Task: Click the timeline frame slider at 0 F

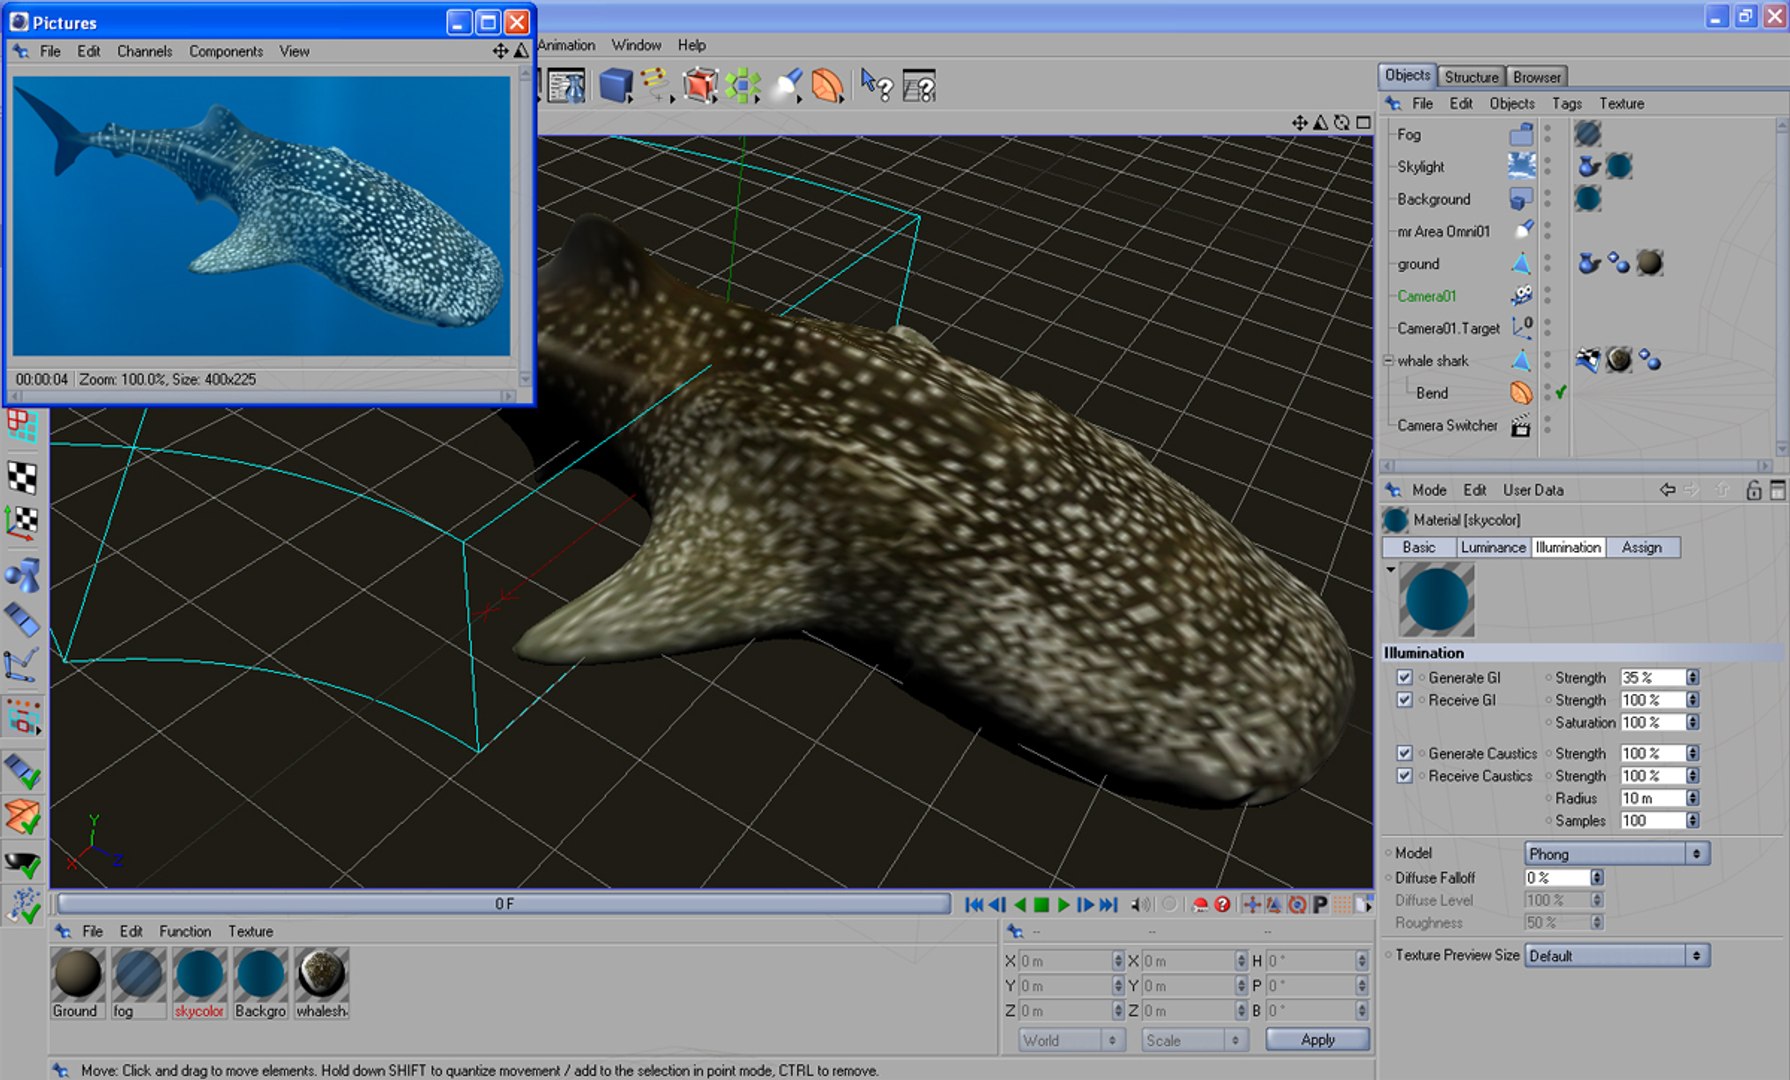Action: pos(504,904)
